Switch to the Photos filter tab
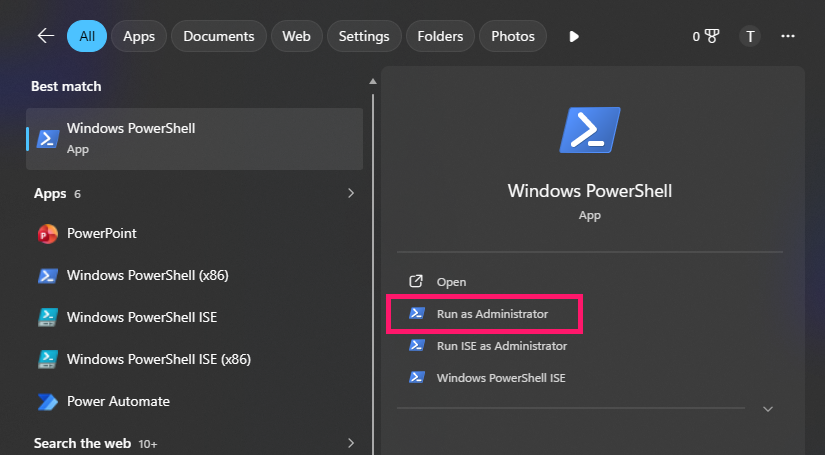825x455 pixels. click(513, 36)
